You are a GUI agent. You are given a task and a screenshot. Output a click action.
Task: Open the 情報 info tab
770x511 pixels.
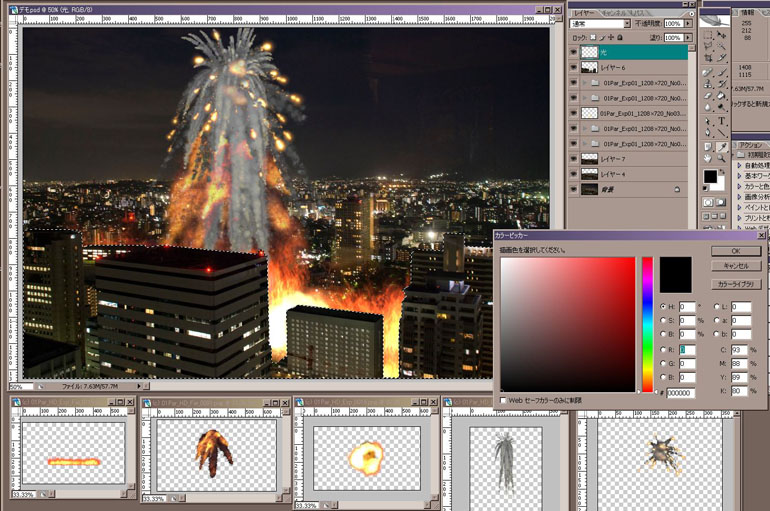tap(748, 13)
